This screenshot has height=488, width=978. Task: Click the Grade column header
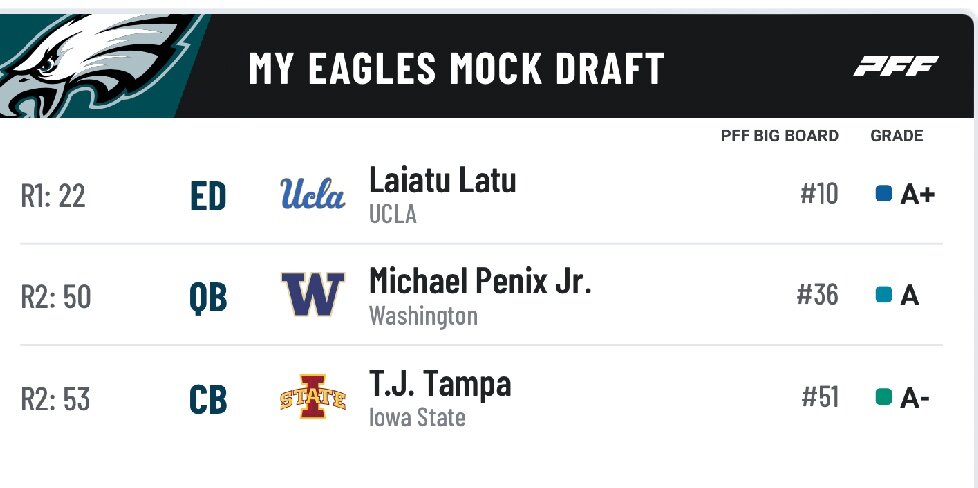click(896, 136)
